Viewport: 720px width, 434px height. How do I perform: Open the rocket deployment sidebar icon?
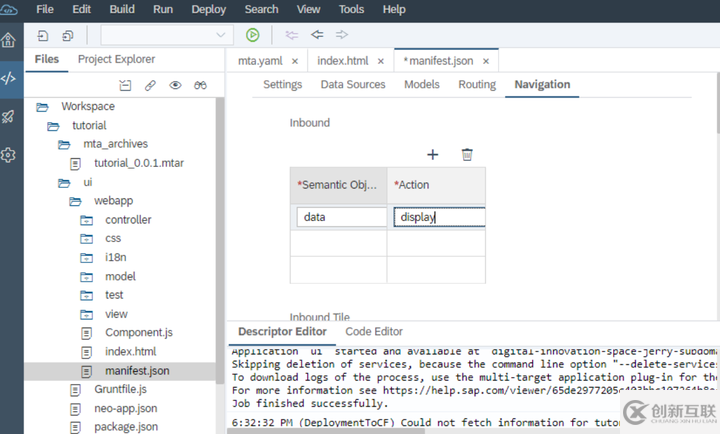point(8,117)
